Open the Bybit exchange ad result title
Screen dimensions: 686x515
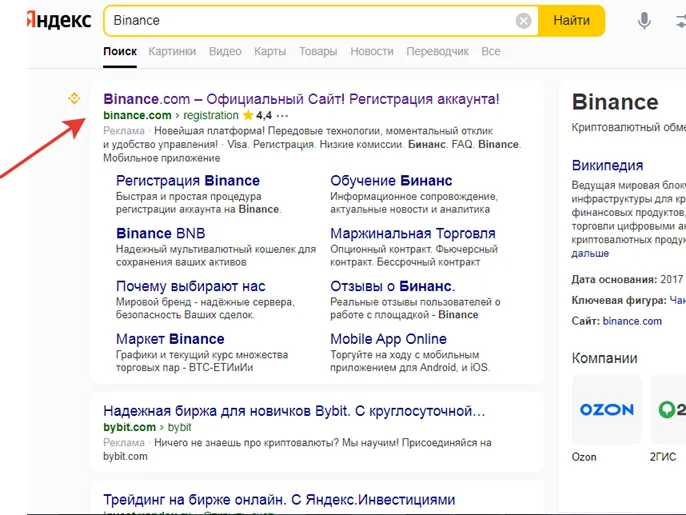295,410
